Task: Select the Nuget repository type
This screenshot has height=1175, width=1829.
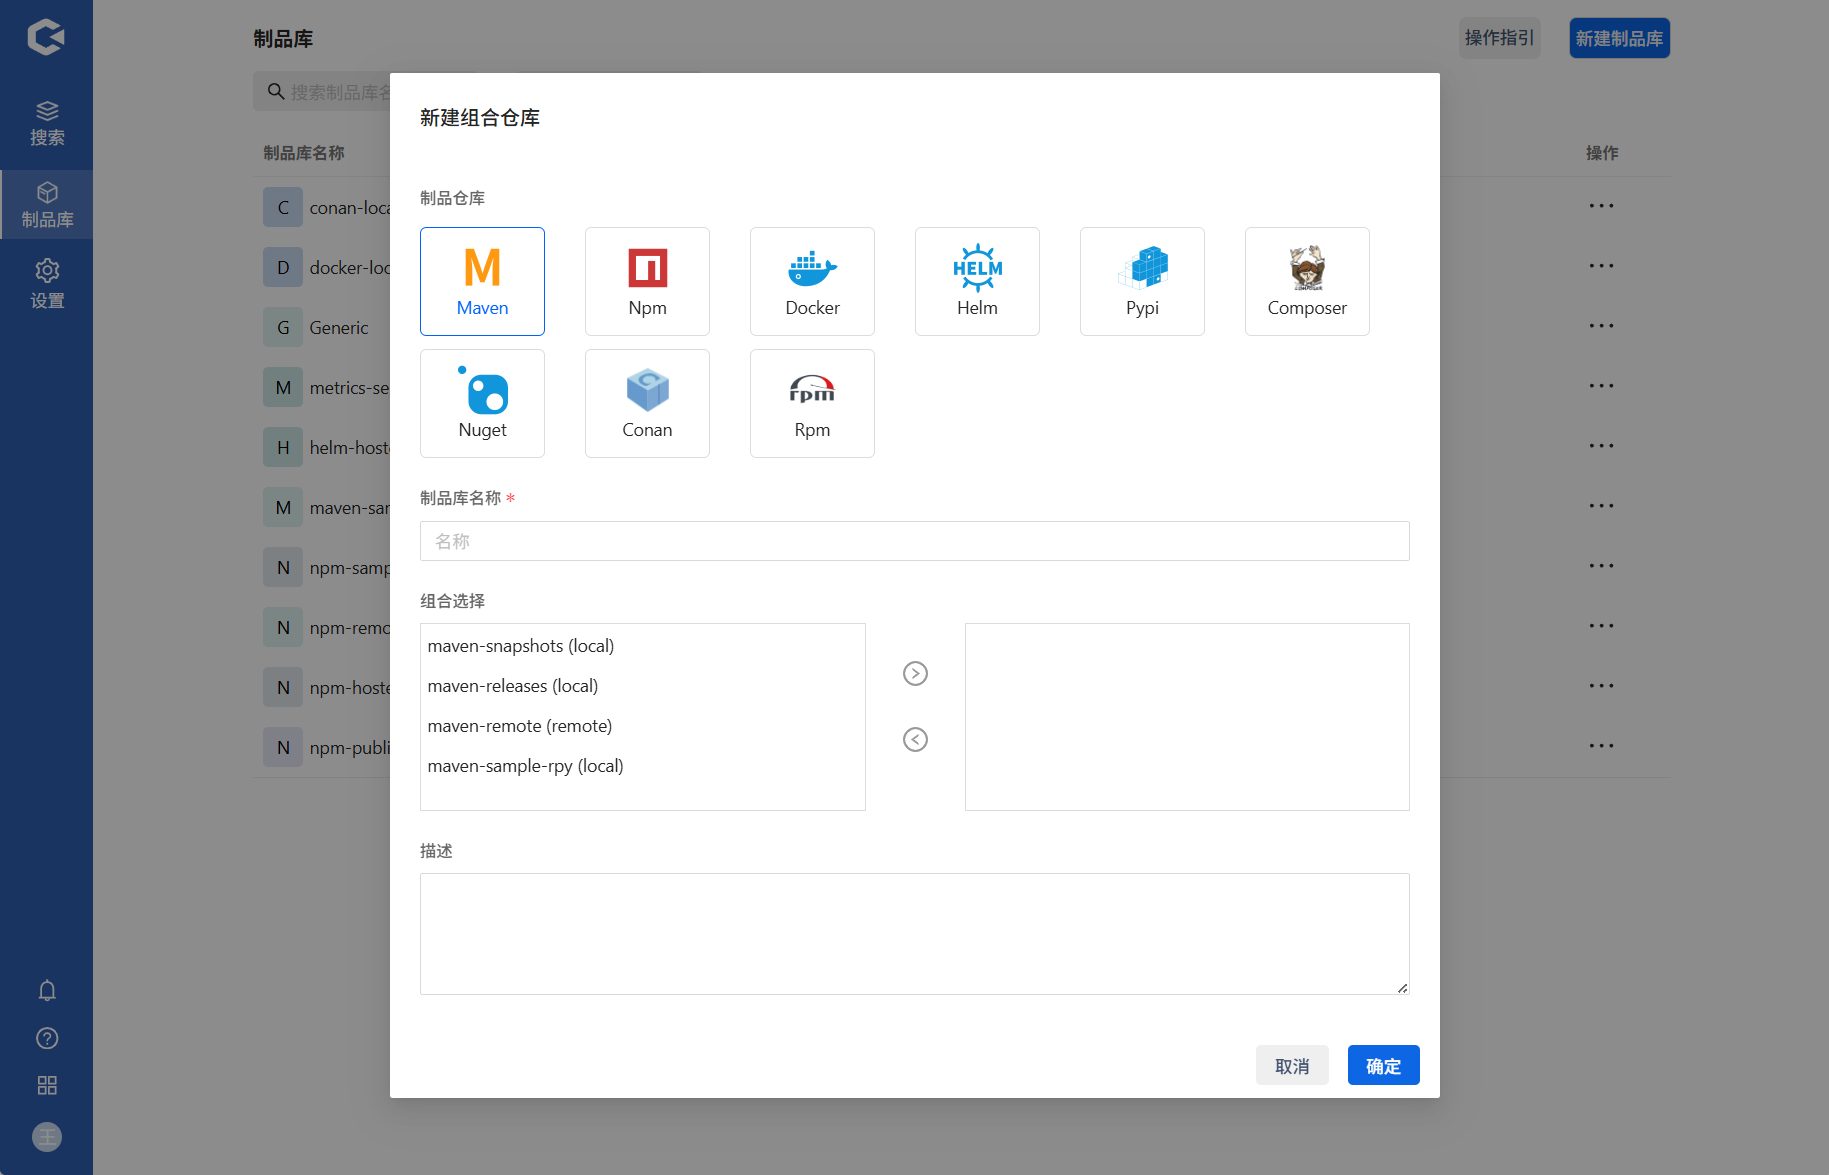Action: pos(482,403)
